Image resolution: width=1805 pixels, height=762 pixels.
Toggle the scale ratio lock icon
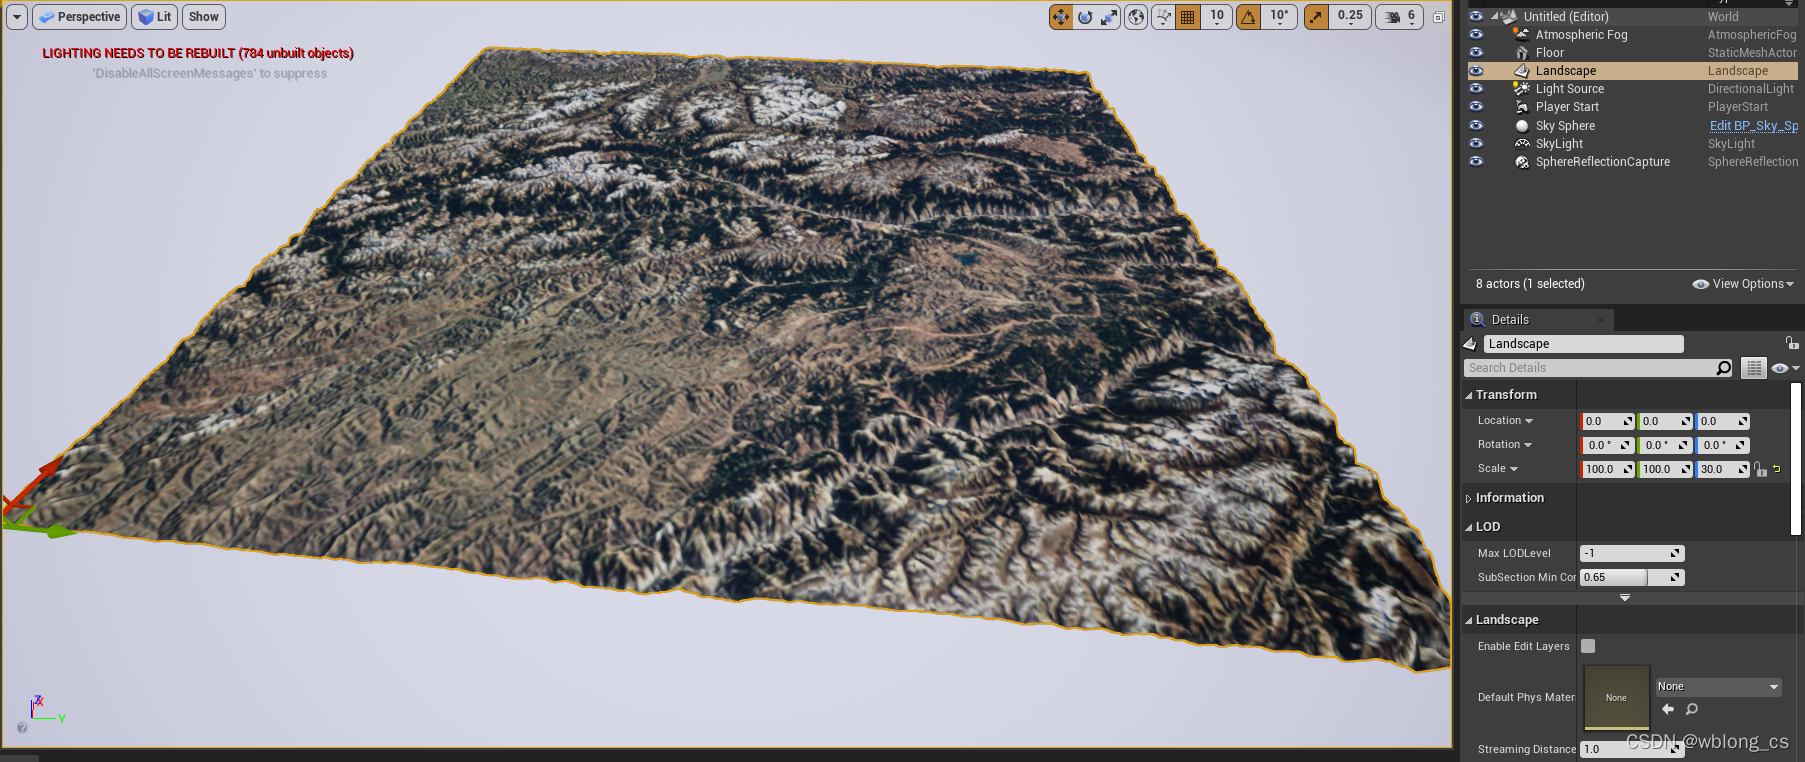(x=1760, y=469)
